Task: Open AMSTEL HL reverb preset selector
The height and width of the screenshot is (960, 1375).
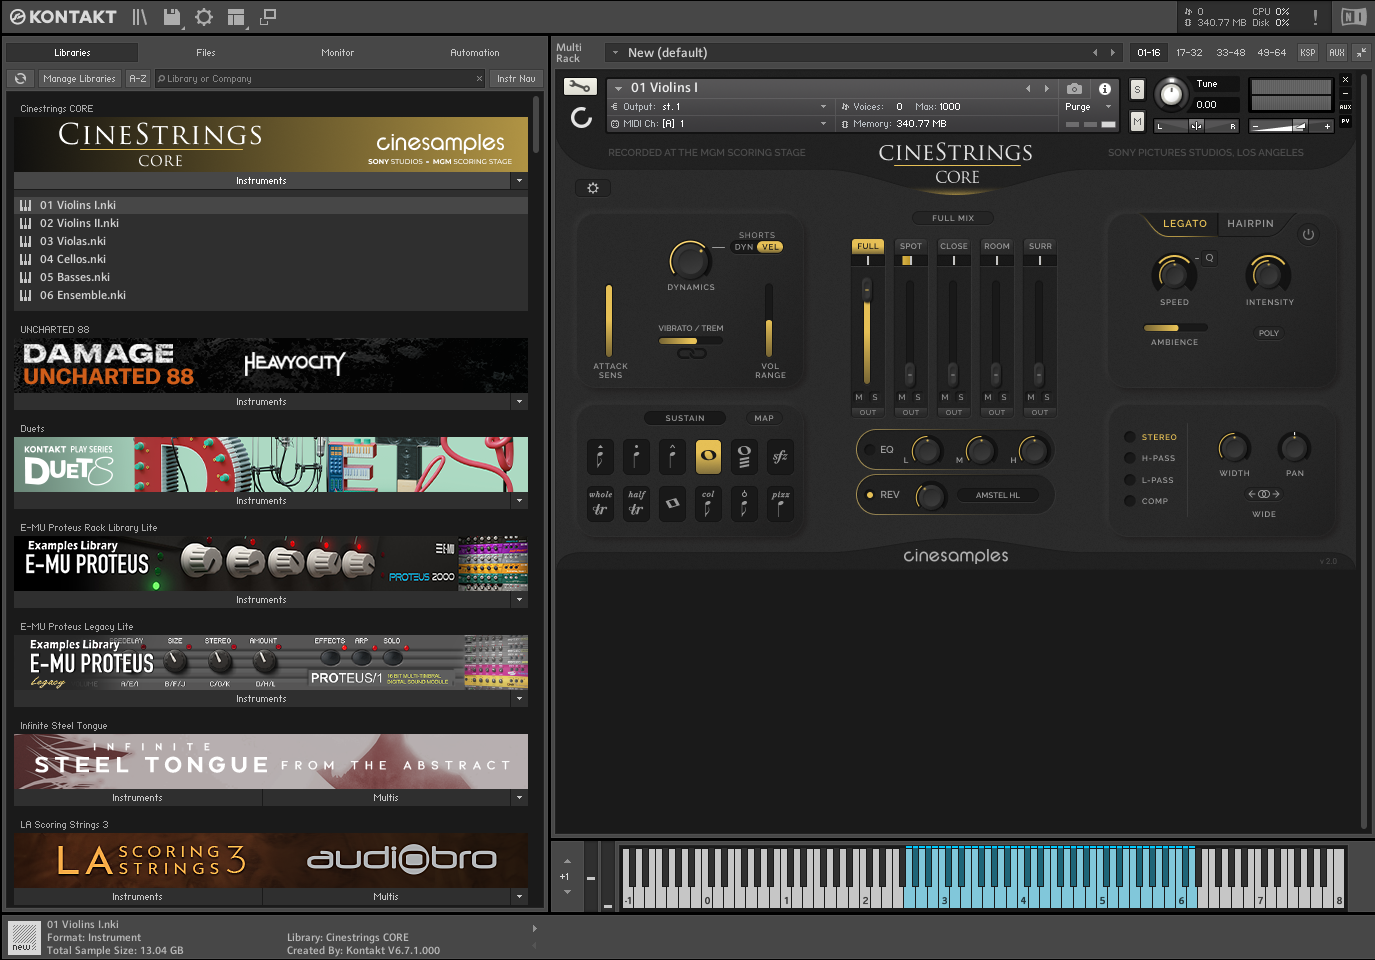Action: point(997,495)
